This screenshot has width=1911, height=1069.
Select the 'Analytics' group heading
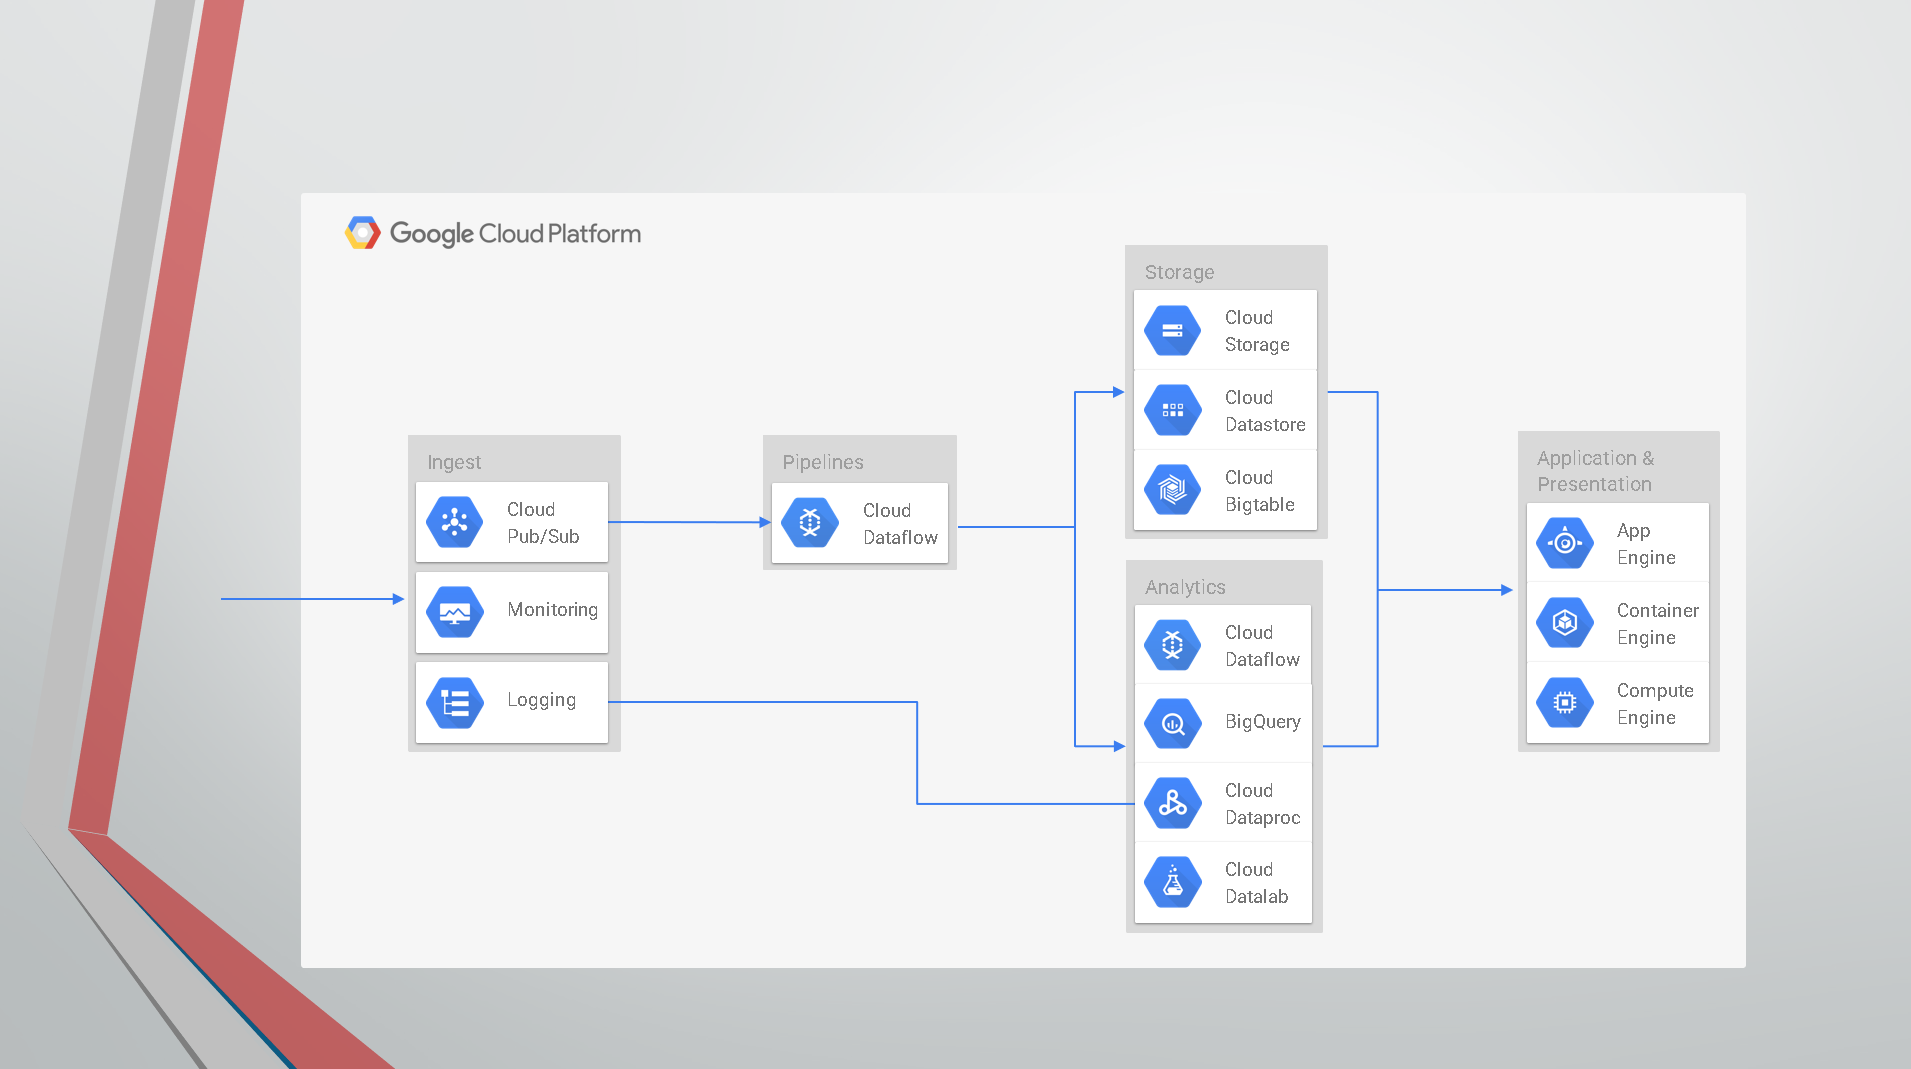tap(1185, 587)
